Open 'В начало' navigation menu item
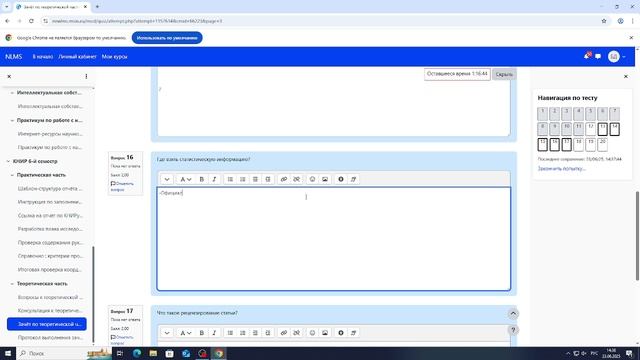The height and width of the screenshot is (360, 640). (42, 57)
